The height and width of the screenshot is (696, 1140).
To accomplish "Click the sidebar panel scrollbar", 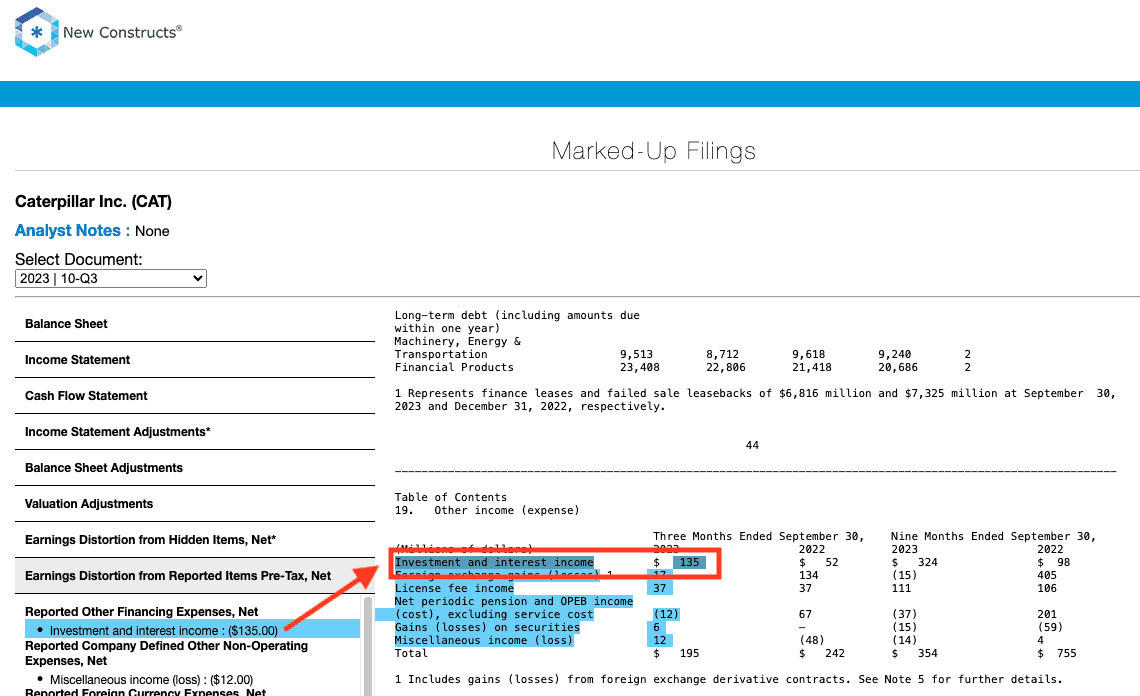I will 368,646.
